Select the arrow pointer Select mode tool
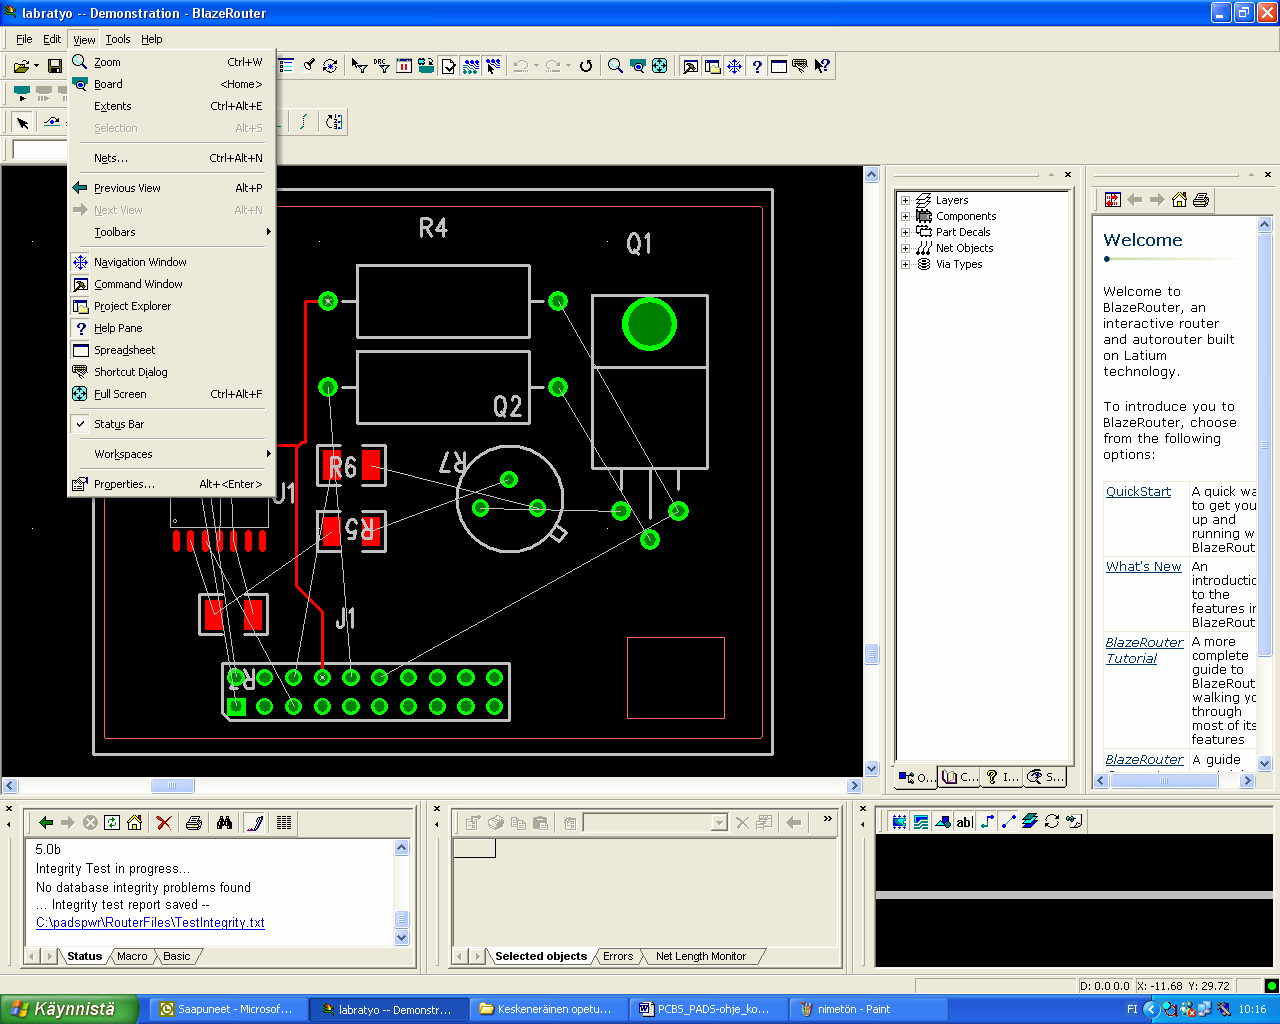This screenshot has height=1024, width=1280. (x=22, y=122)
